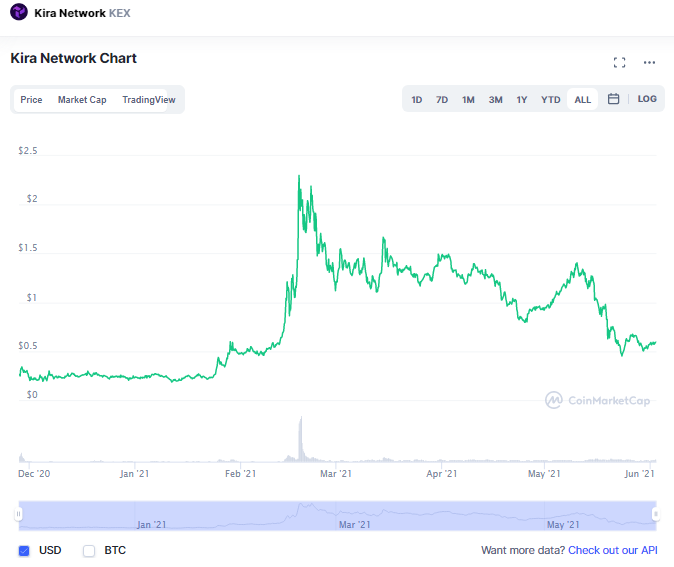The height and width of the screenshot is (567, 674).
Task: Select the 3M time range
Action: (496, 100)
